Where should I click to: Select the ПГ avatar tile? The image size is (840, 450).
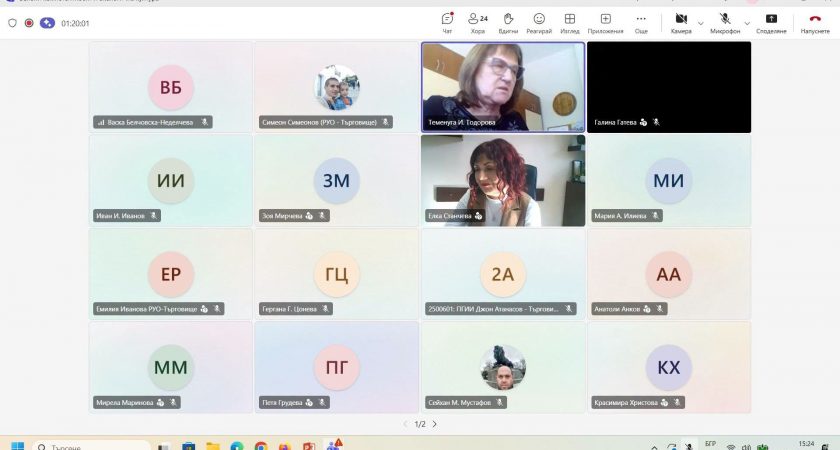(x=336, y=368)
